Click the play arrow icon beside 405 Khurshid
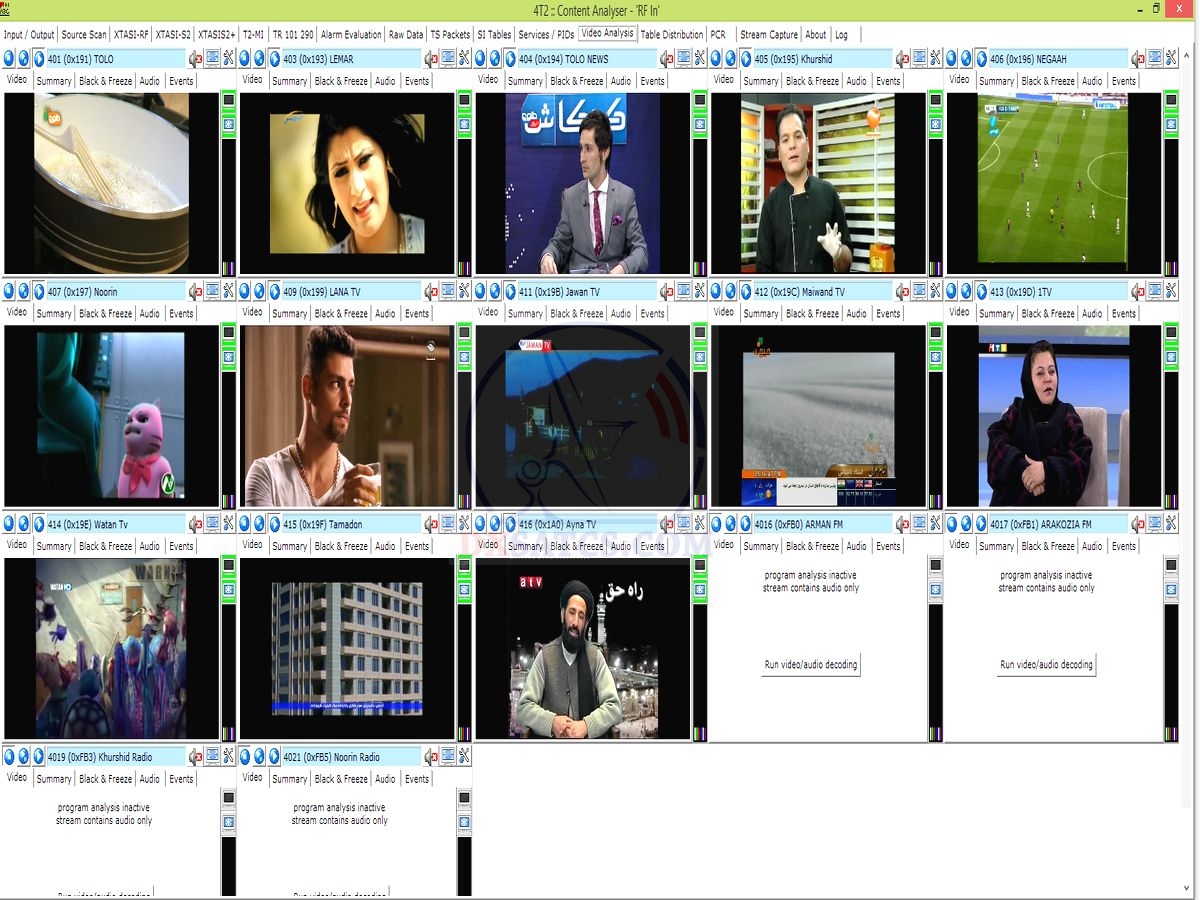The width and height of the screenshot is (1200, 900). pos(745,59)
